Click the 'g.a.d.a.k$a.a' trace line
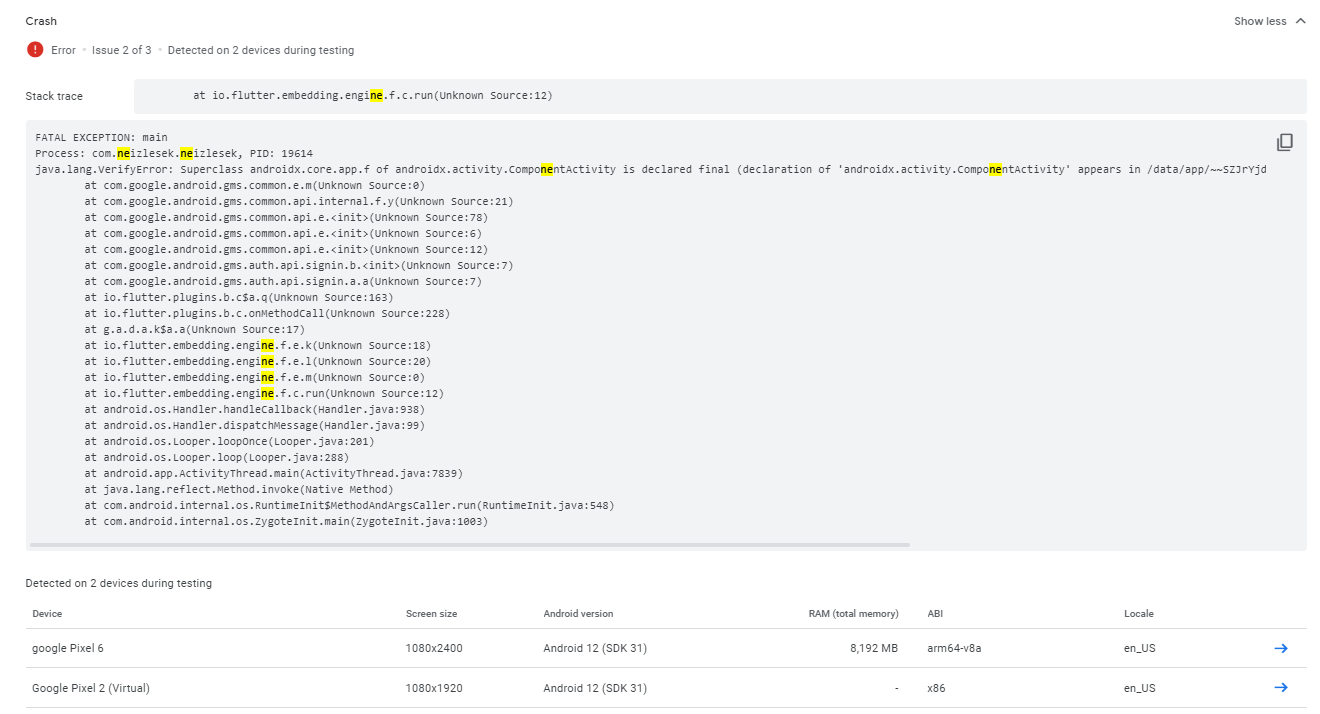 194,329
